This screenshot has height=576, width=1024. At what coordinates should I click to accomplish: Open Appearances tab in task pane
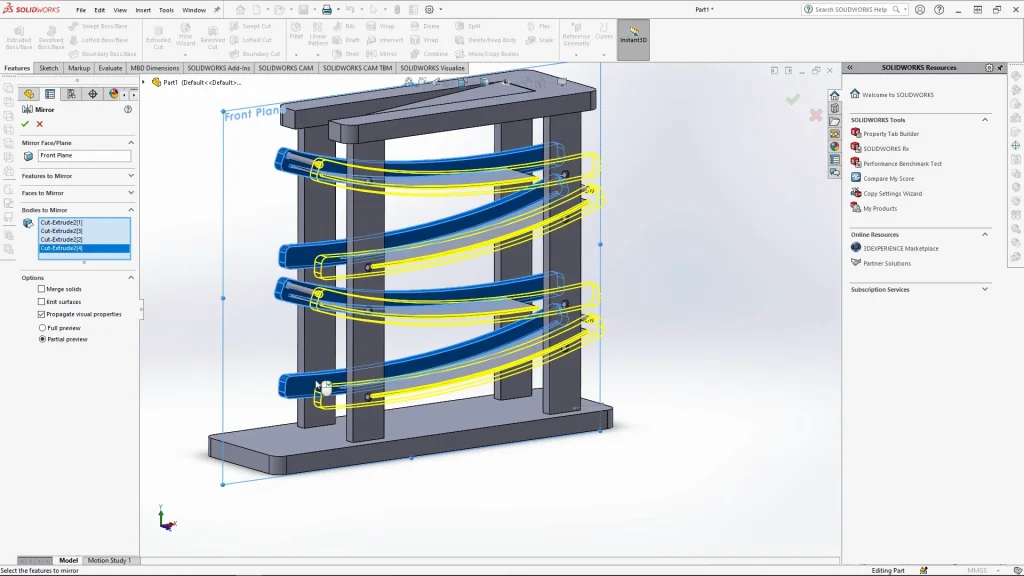click(x=834, y=146)
